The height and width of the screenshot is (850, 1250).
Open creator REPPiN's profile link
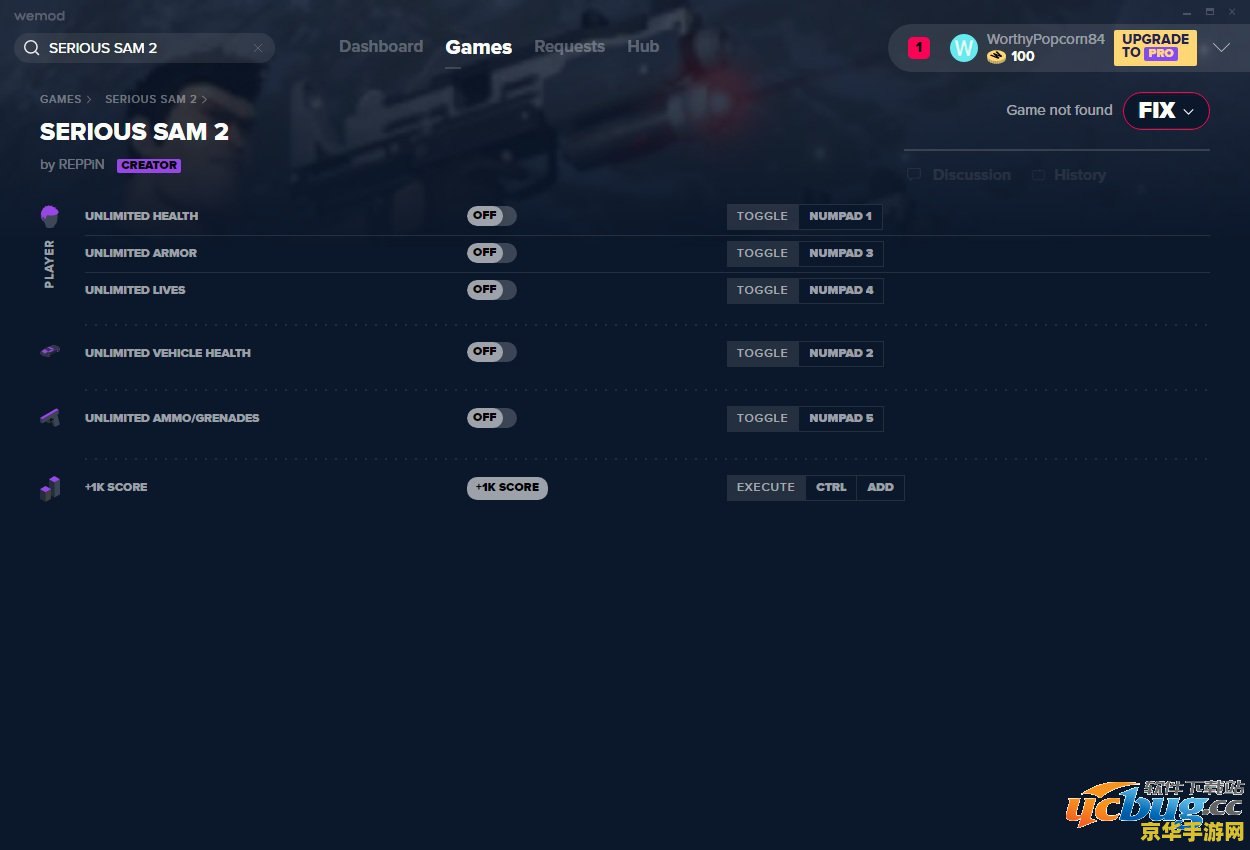pyautogui.click(x=81, y=165)
